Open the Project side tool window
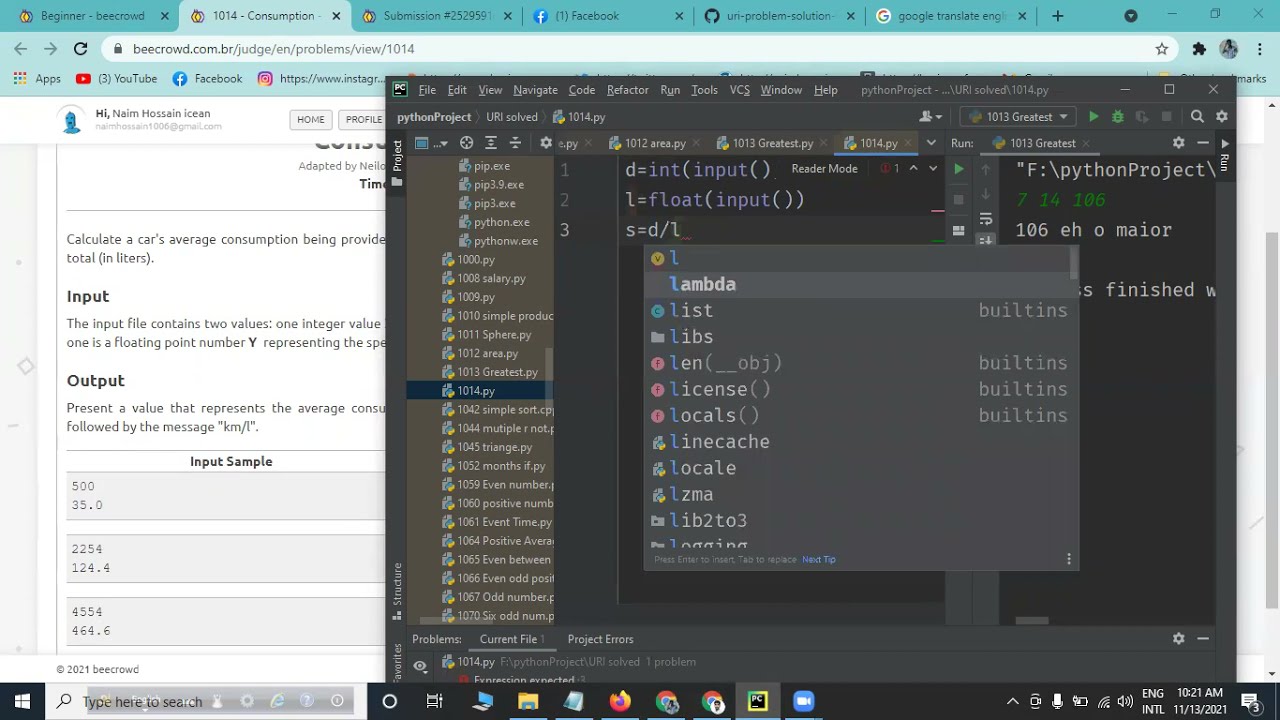The width and height of the screenshot is (1280, 720). click(397, 164)
